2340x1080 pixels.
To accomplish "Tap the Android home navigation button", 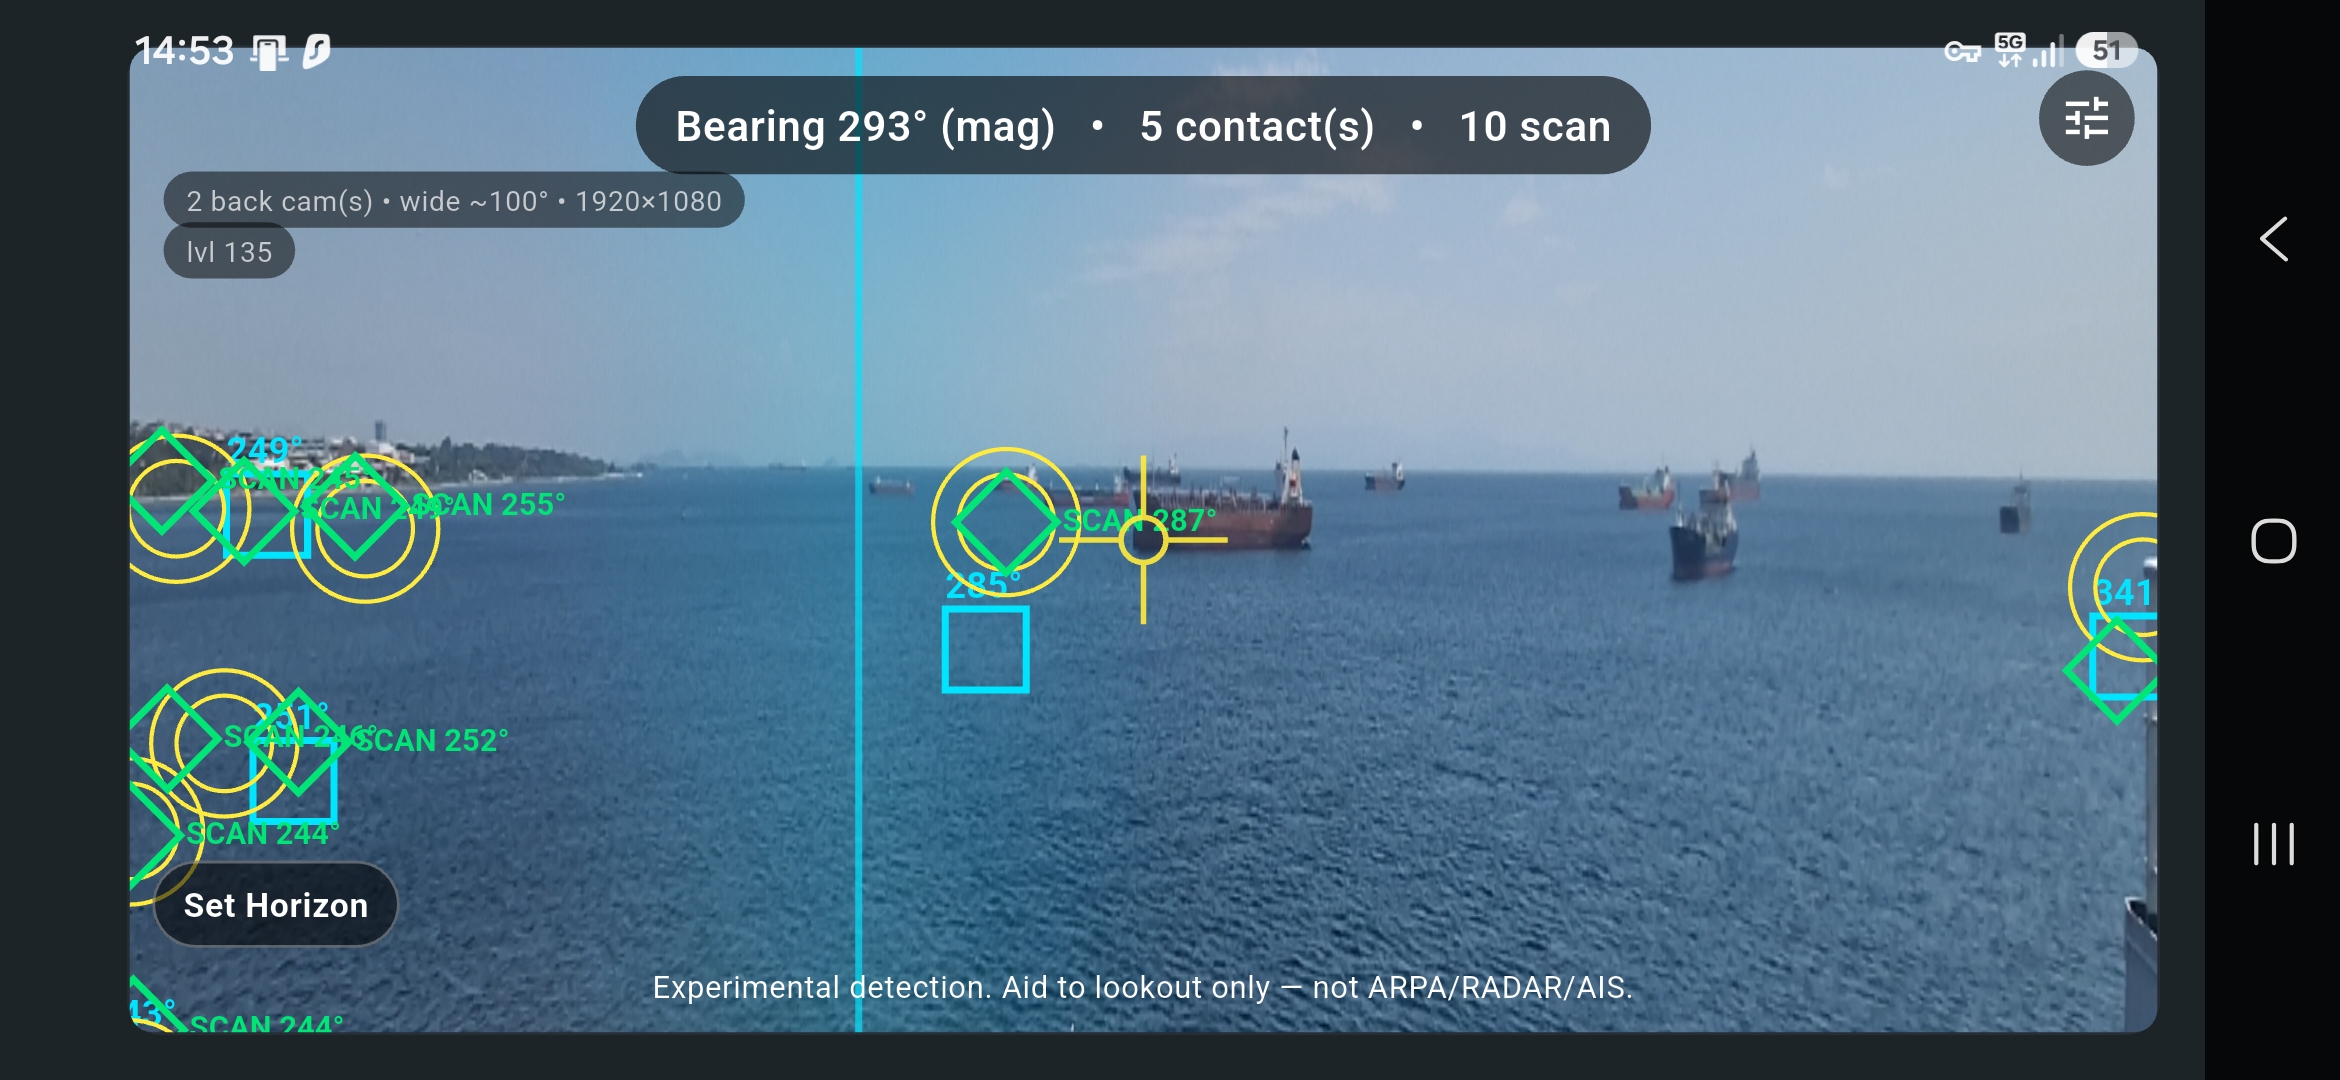I will coord(2273,541).
